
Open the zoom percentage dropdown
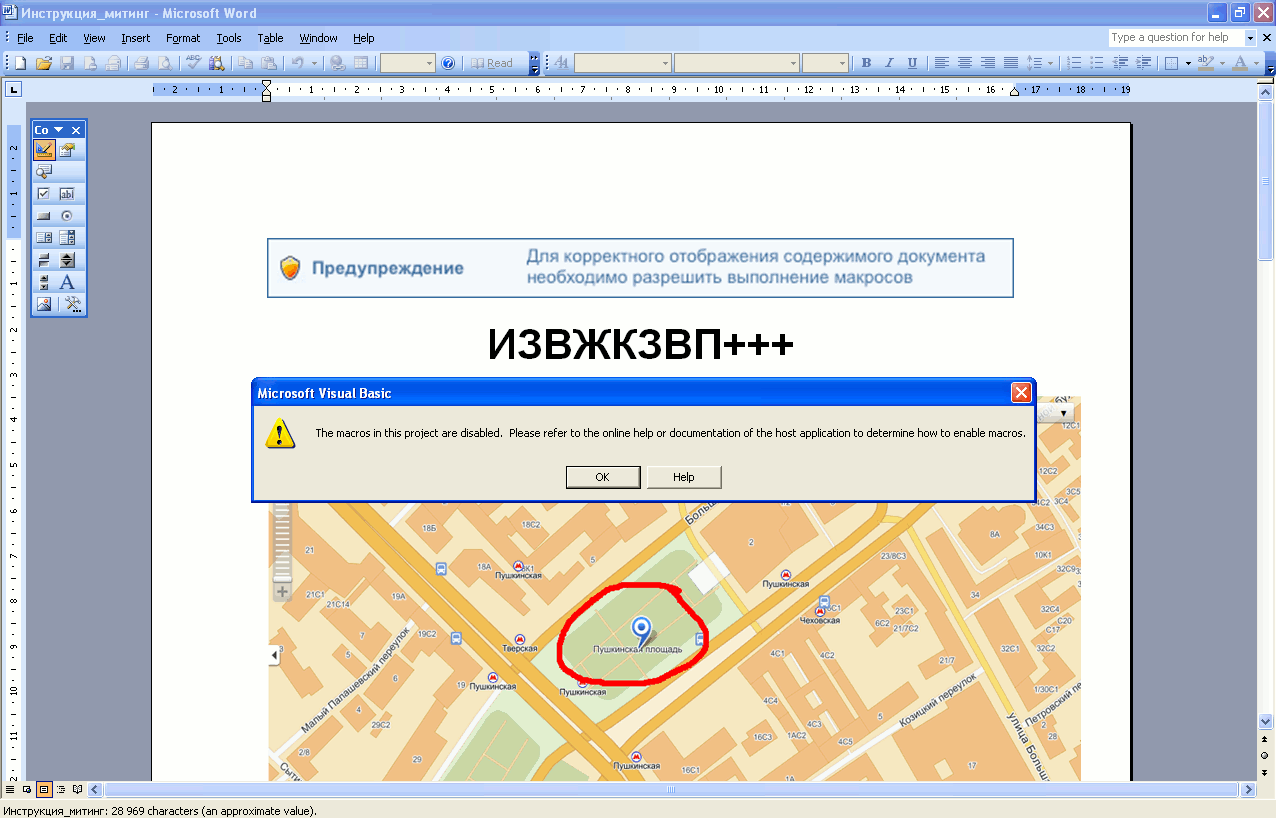pyautogui.click(x=430, y=63)
